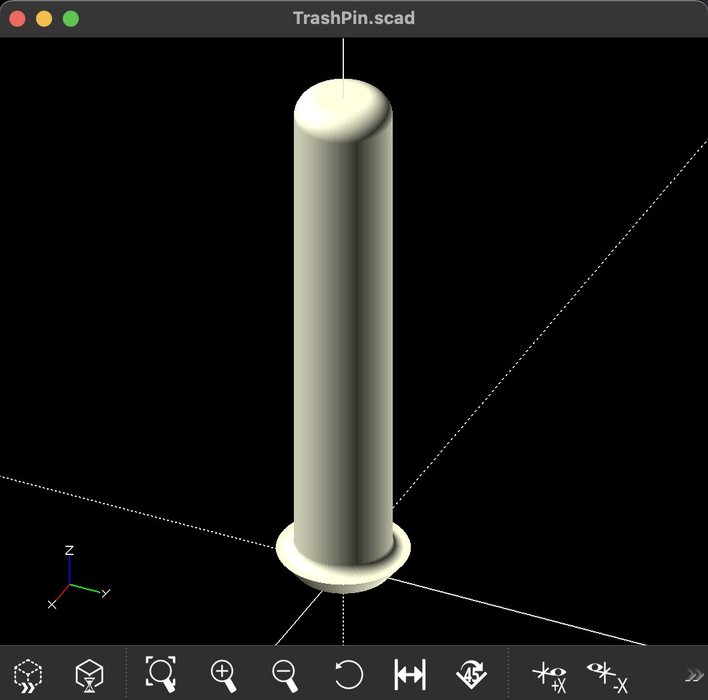Reset the view with circular arrow icon
The height and width of the screenshot is (700, 708).
[348, 674]
